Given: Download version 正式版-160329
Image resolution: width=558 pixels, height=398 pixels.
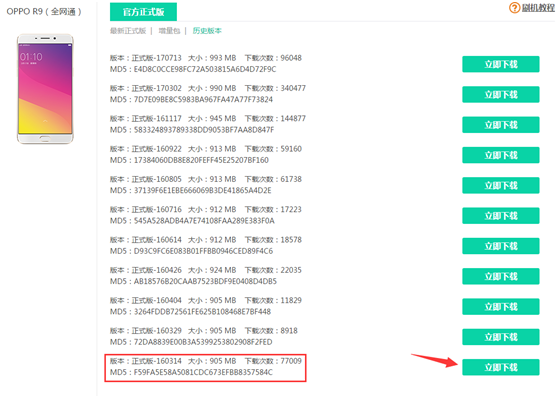Looking at the screenshot, I should click(501, 337).
